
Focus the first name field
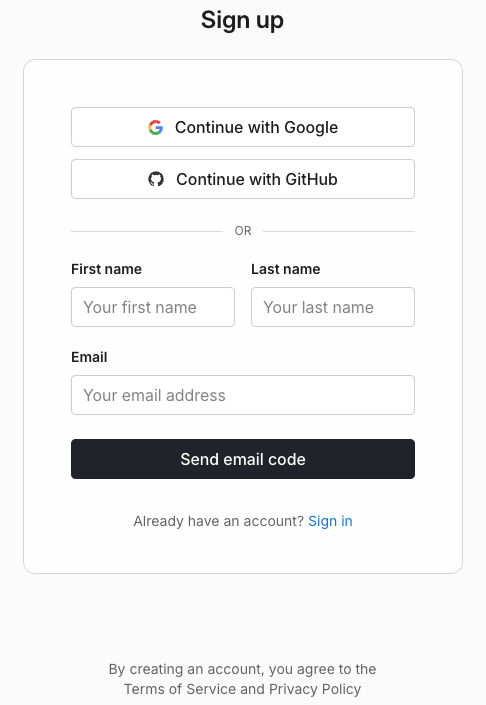[153, 307]
